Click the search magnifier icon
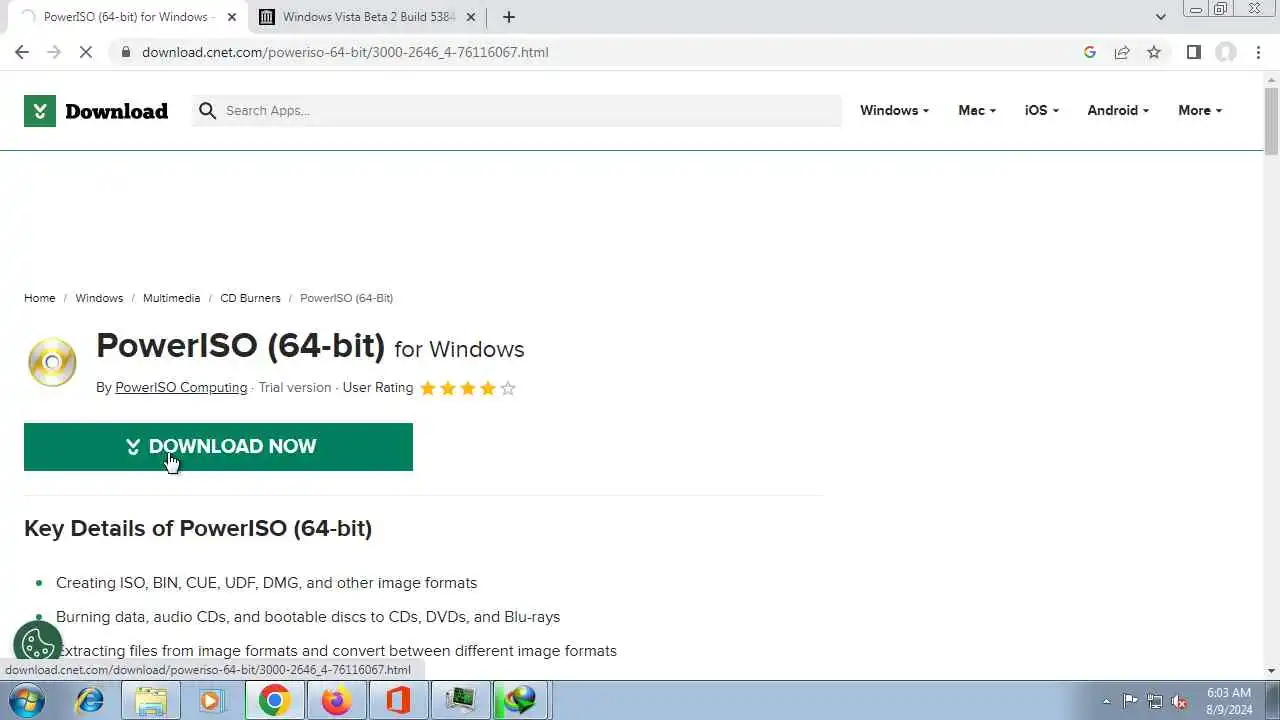 tap(207, 110)
